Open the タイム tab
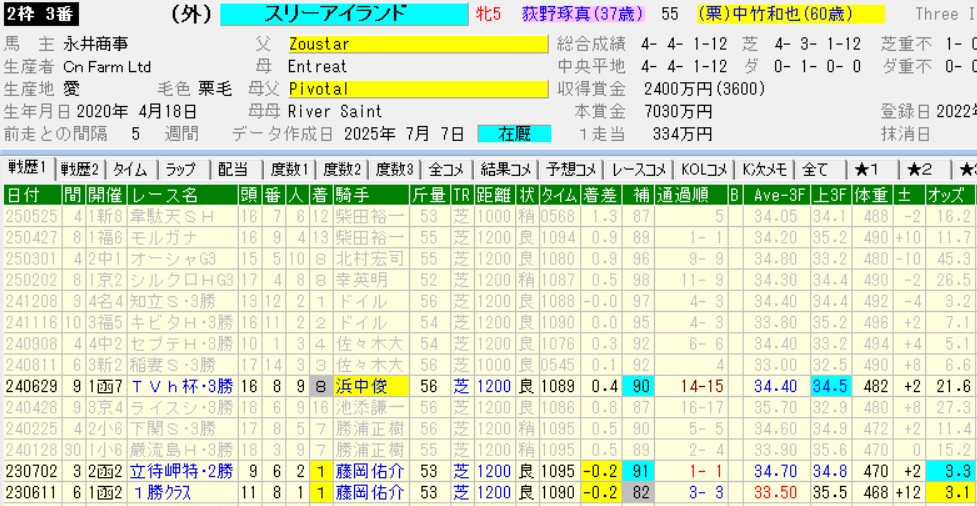Screen dimensions: 977x506 (130, 169)
